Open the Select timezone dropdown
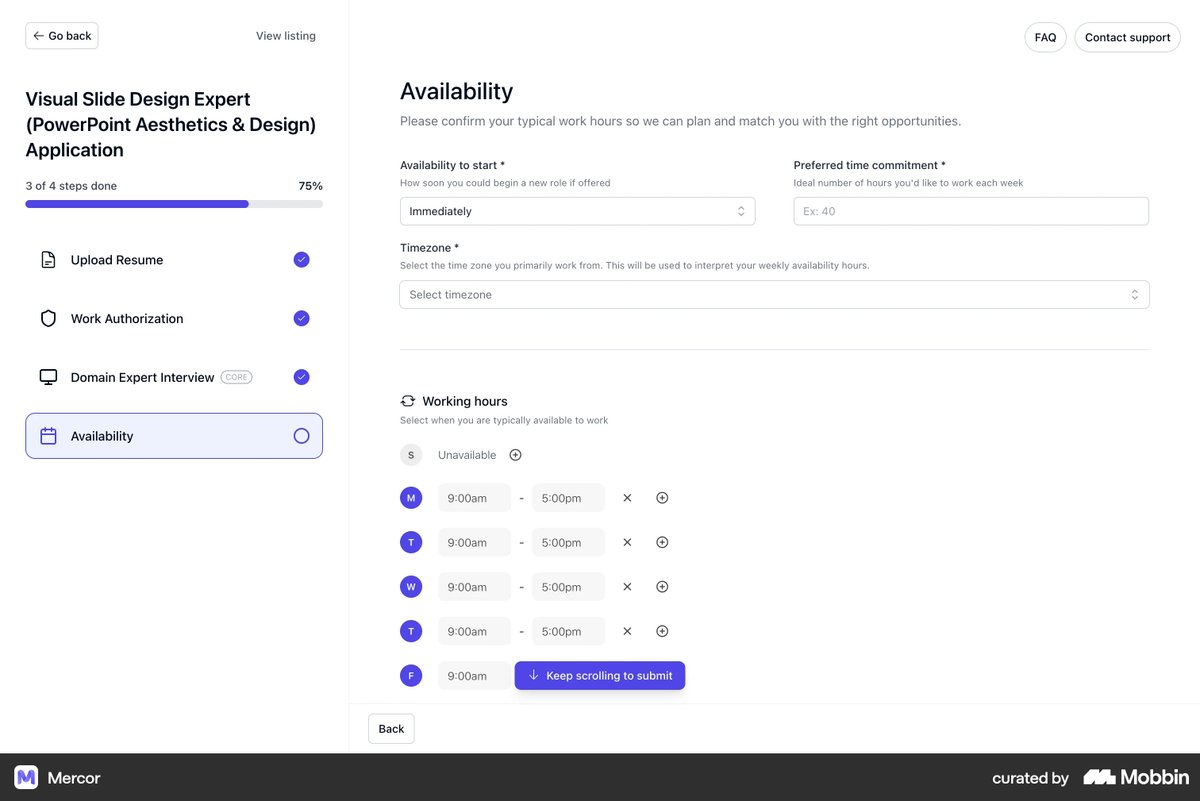This screenshot has width=1200, height=801. 774,295
